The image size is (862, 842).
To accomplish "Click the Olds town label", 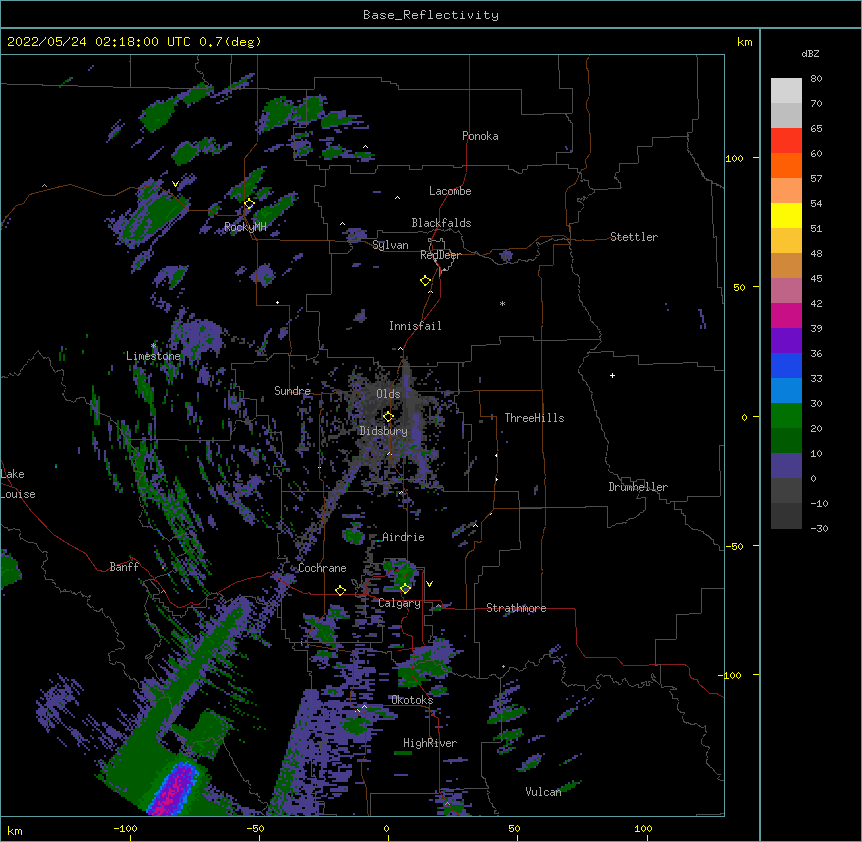I will click(x=388, y=394).
